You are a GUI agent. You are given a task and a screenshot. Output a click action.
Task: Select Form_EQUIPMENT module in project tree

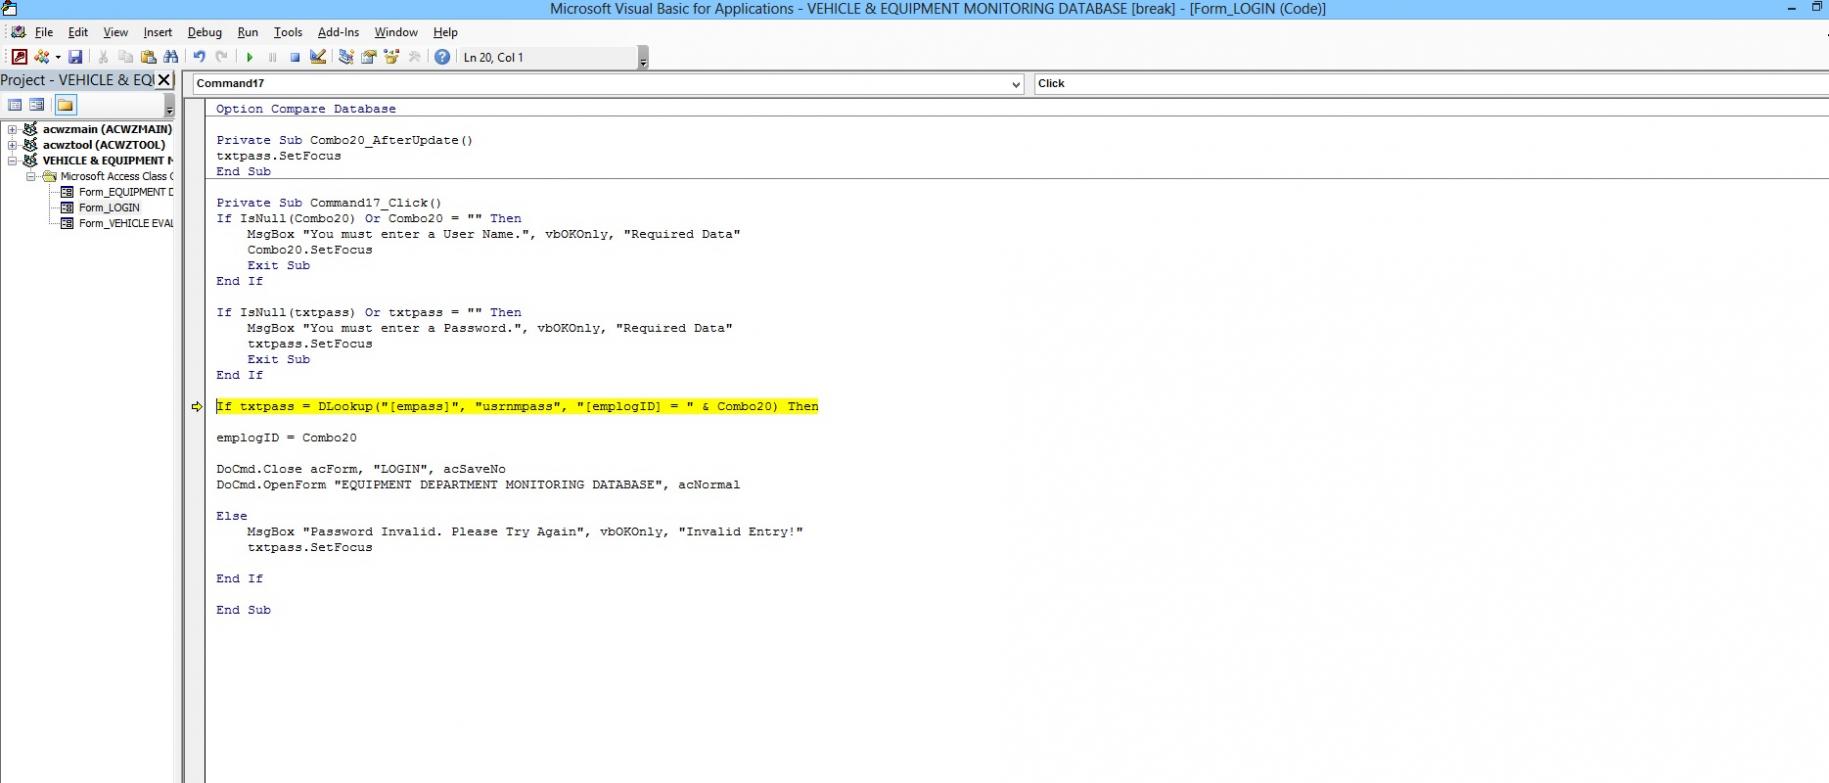(x=125, y=192)
